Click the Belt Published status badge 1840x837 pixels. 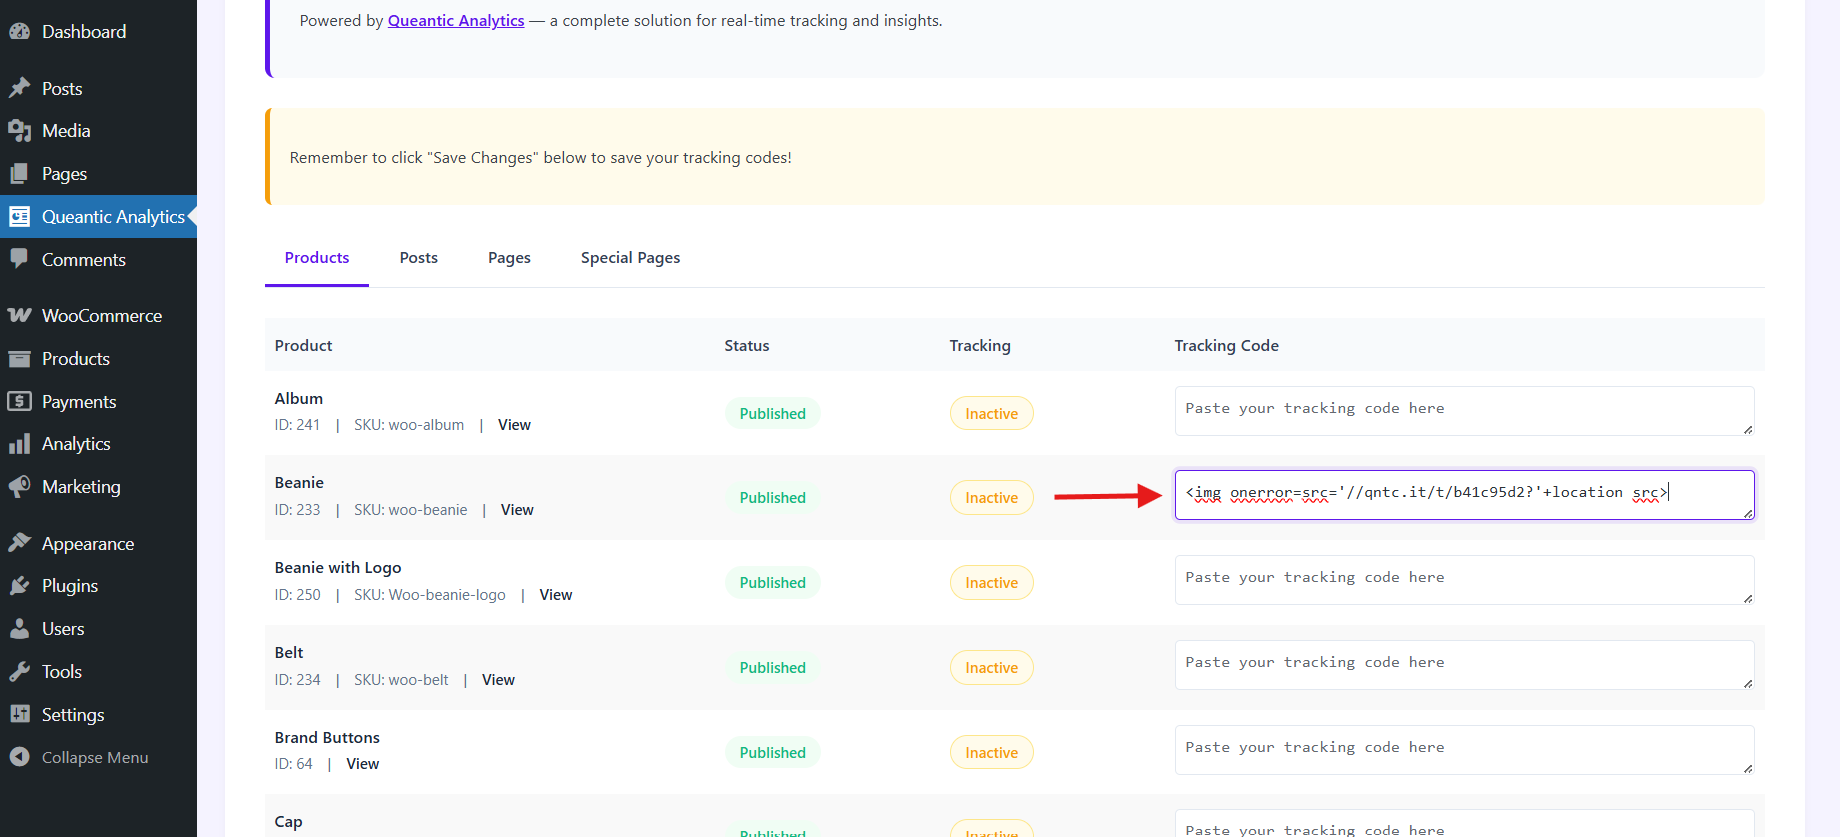(x=773, y=668)
